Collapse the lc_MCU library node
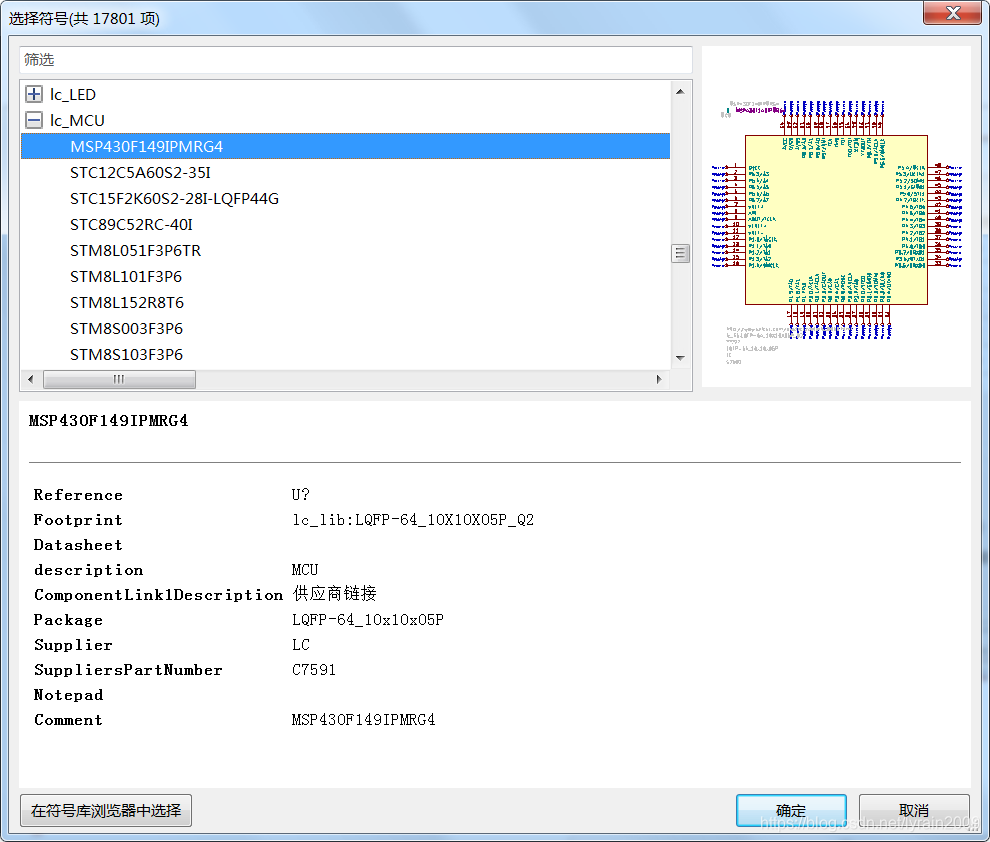 (34, 120)
